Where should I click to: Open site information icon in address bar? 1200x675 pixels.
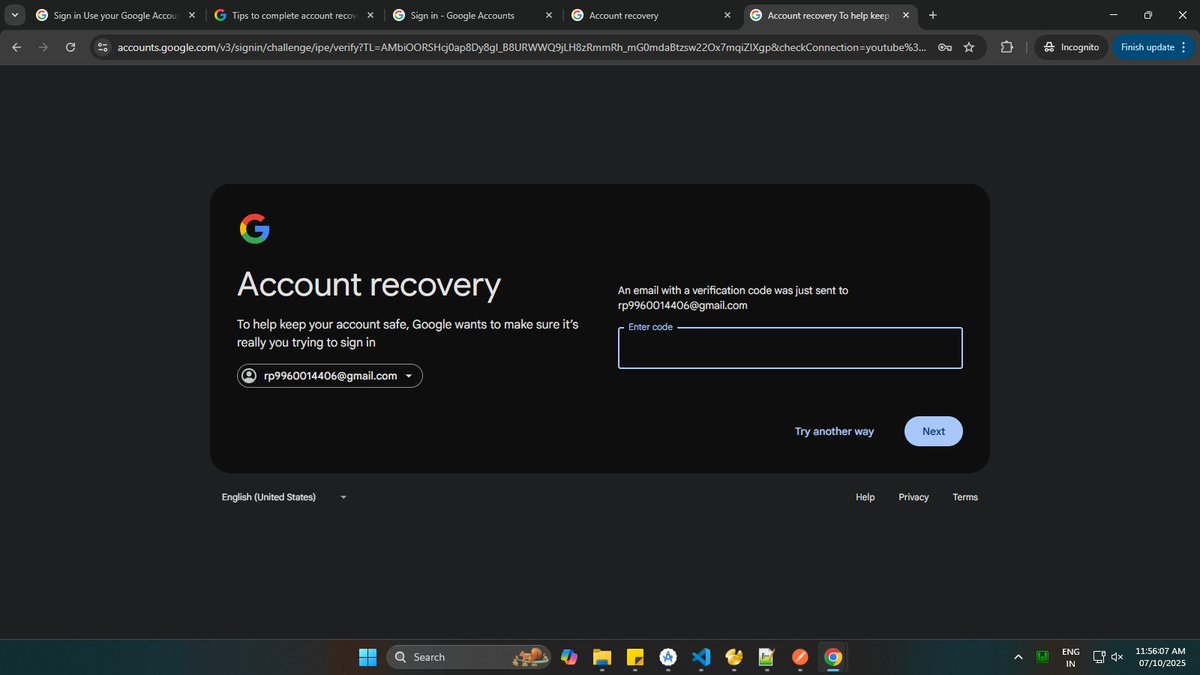(101, 47)
